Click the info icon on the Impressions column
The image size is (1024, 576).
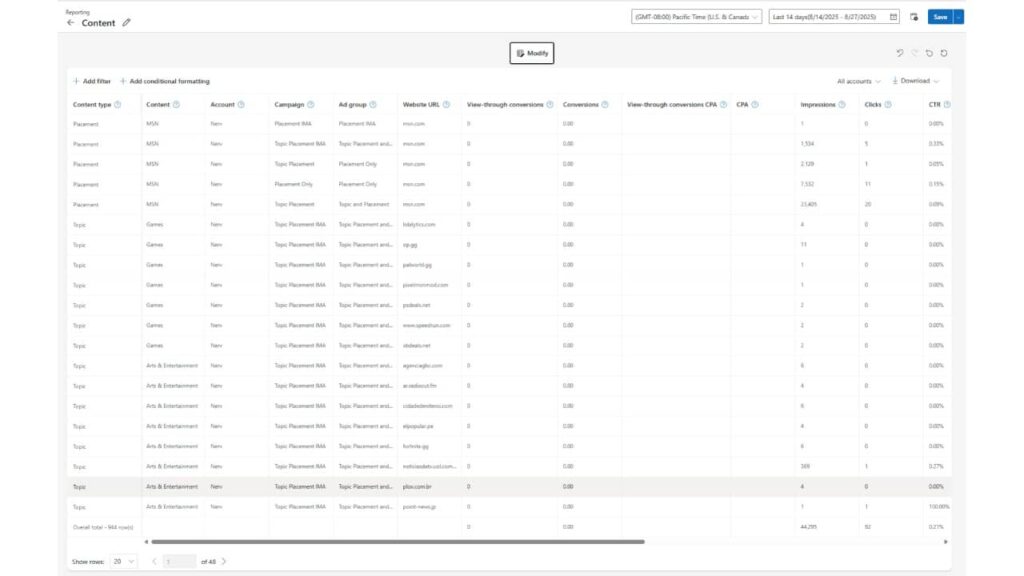[x=841, y=105]
